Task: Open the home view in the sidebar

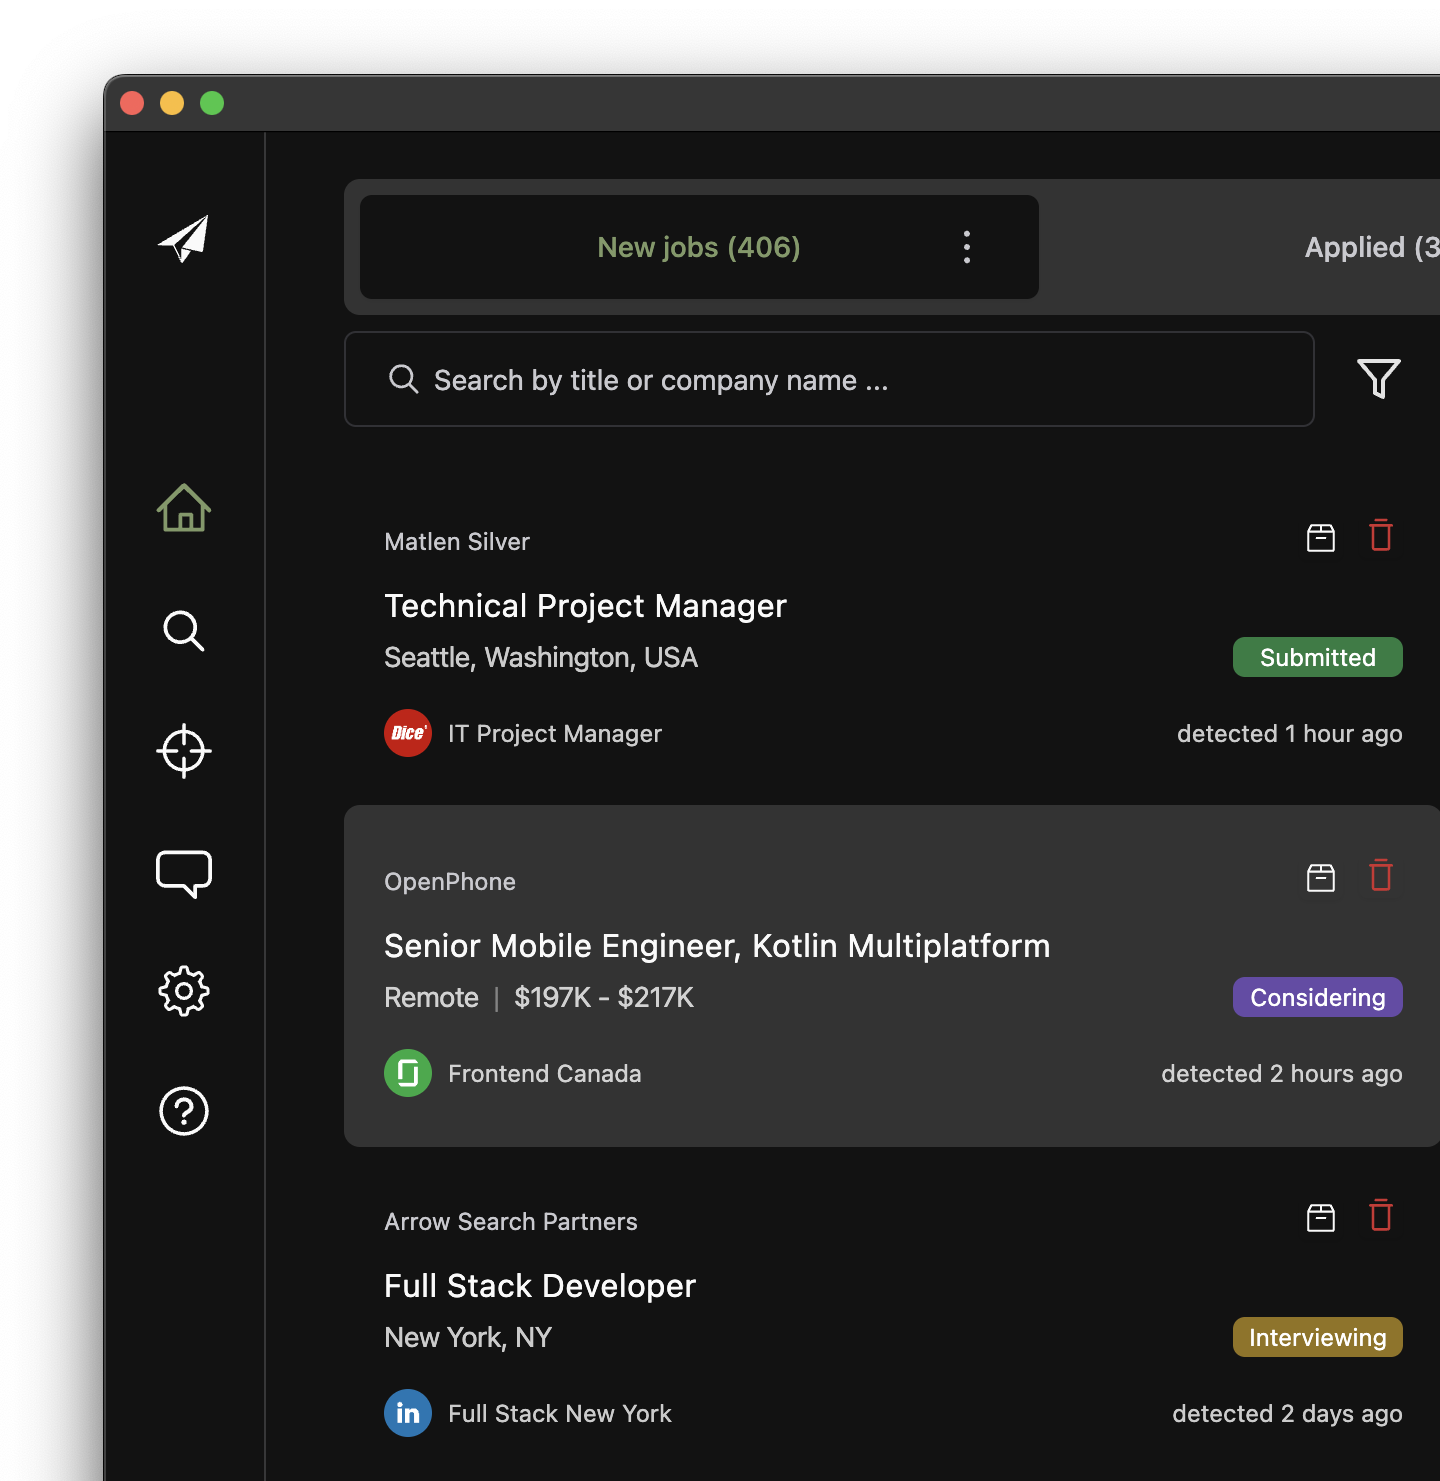Action: pos(183,509)
